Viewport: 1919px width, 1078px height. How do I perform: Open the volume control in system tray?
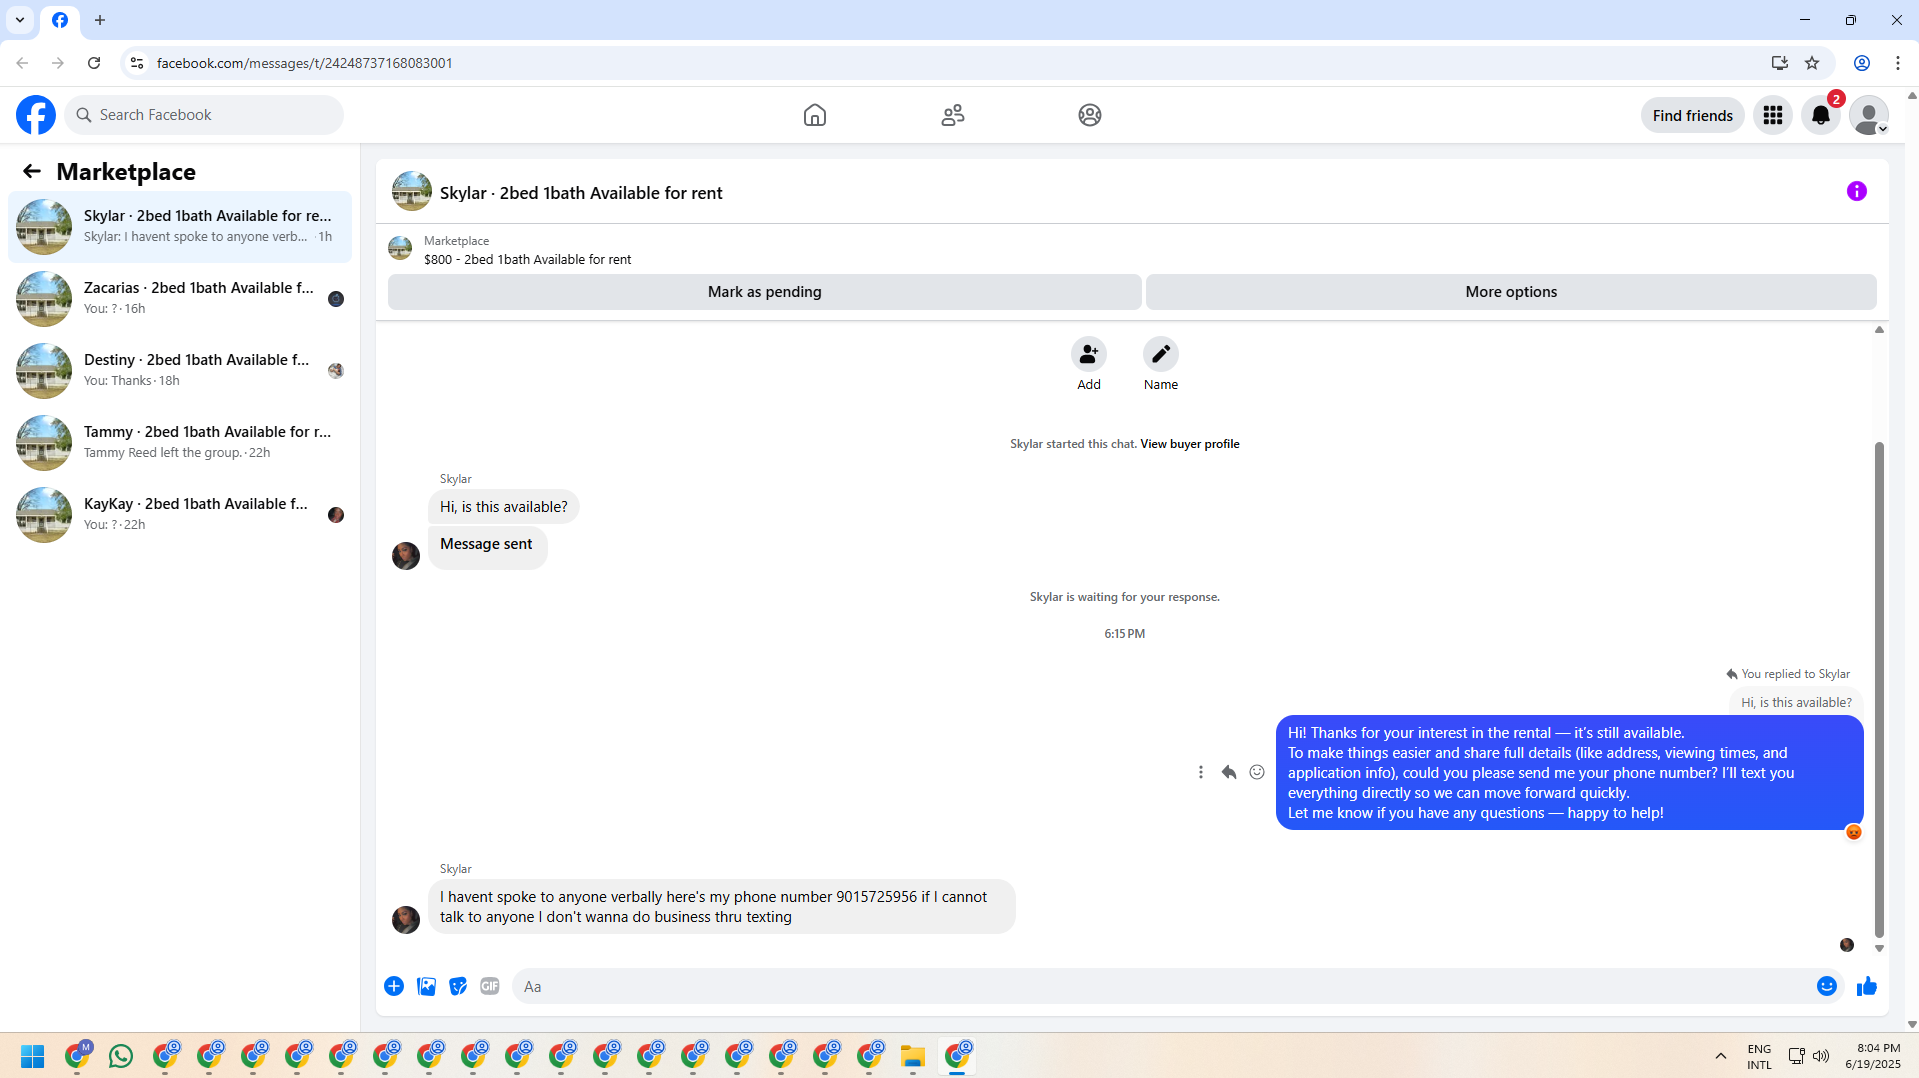tap(1821, 1056)
